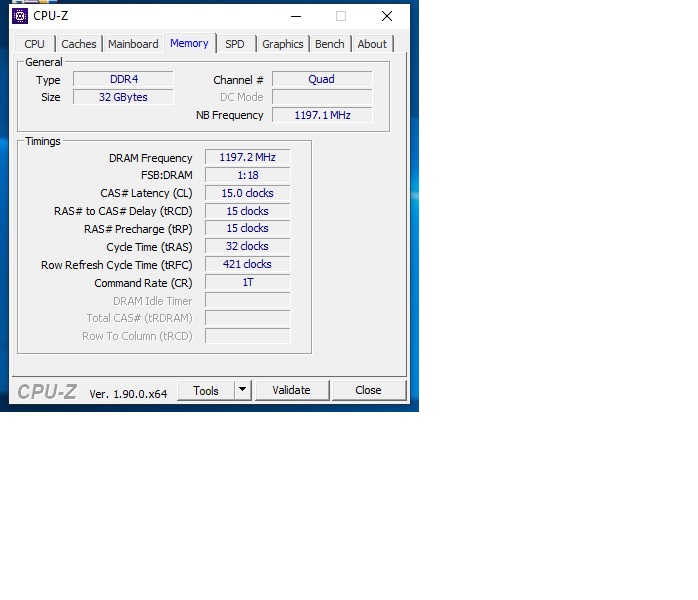Viewport: 698px width, 600px height.
Task: Click the version text Ver. 1.90.0.x64
Action: coord(128,394)
